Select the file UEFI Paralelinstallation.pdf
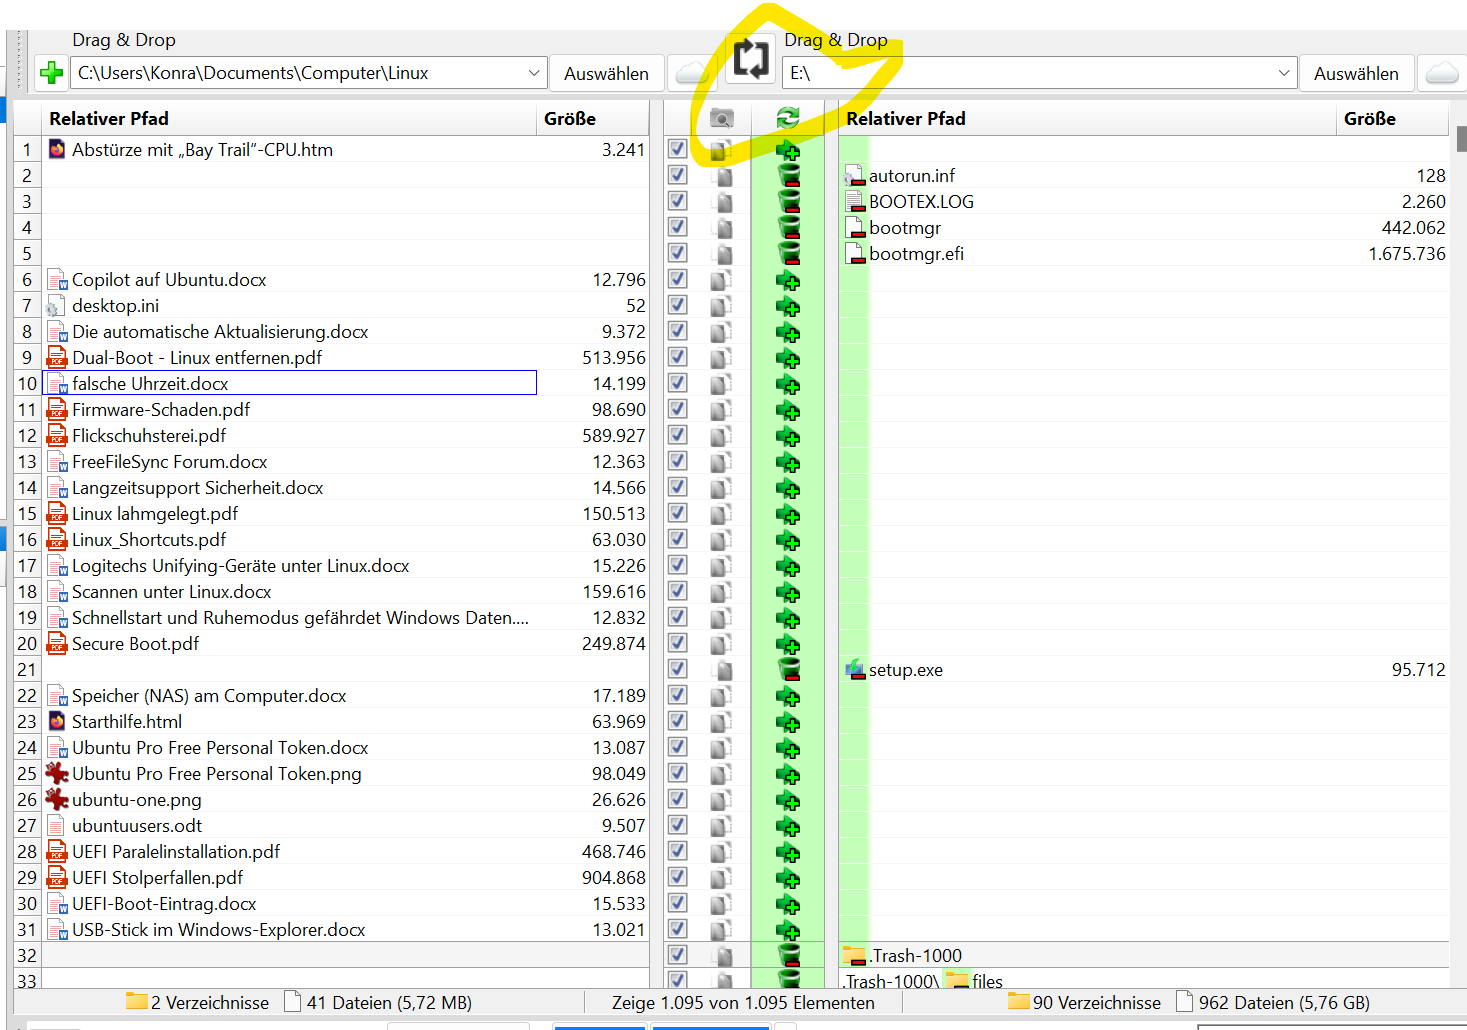 (176, 852)
